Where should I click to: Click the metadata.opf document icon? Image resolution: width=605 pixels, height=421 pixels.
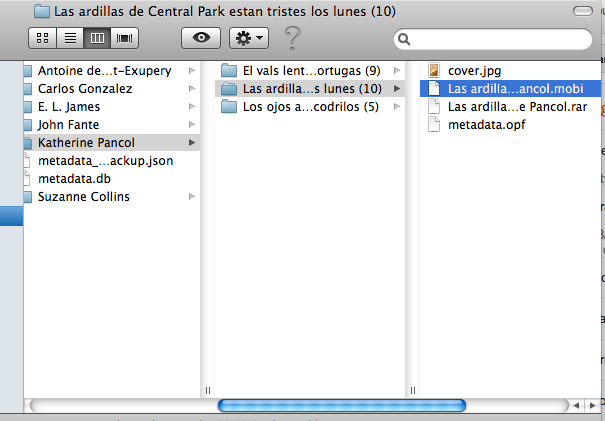434,125
